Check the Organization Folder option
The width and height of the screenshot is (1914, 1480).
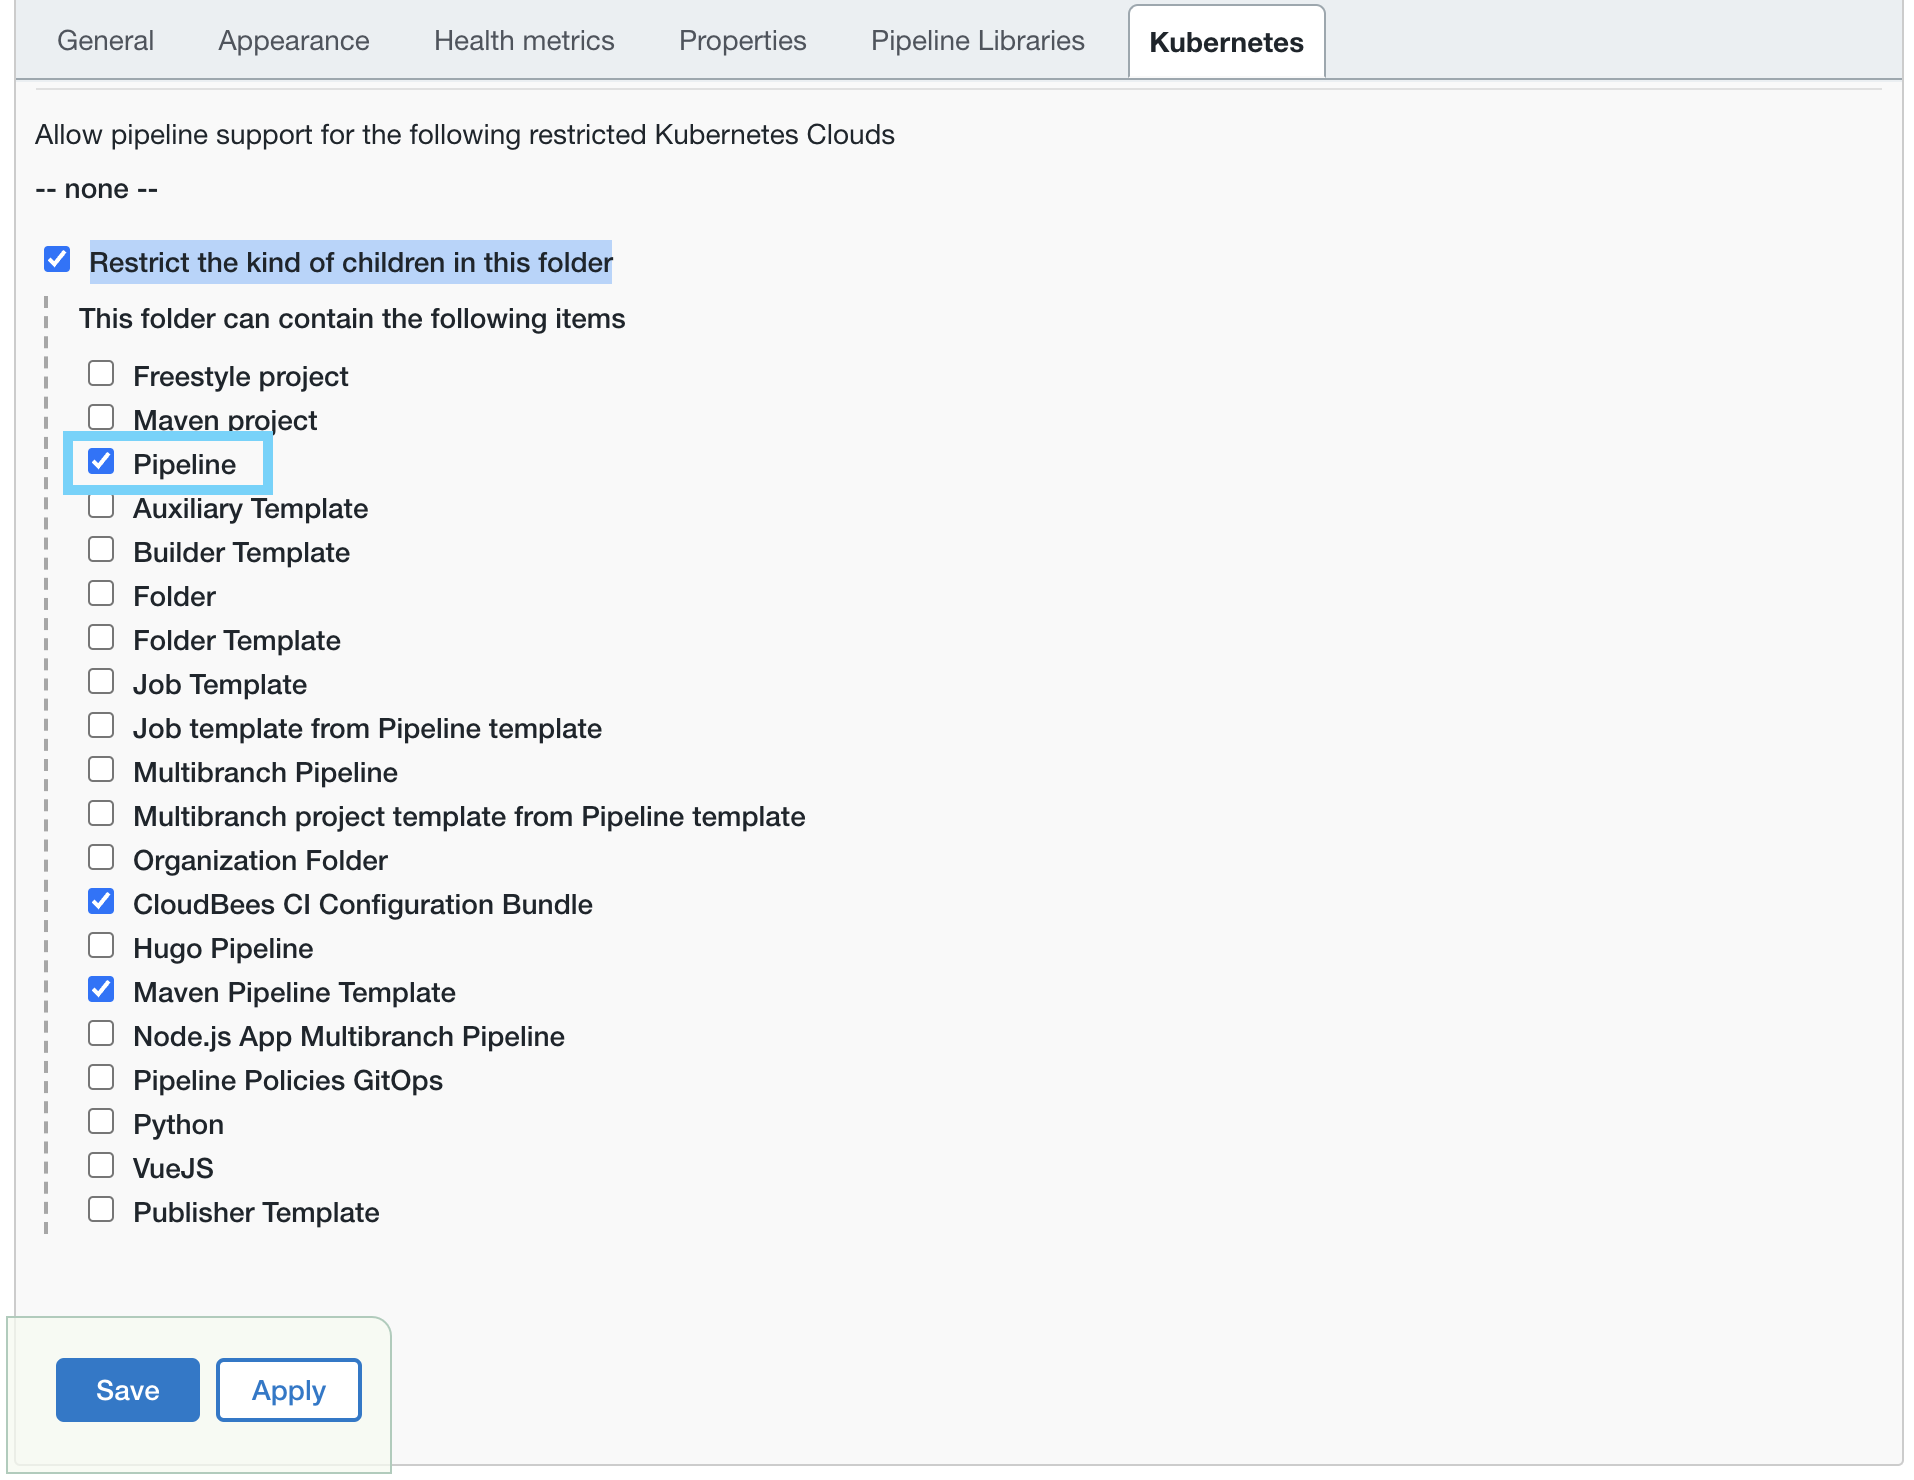[101, 858]
